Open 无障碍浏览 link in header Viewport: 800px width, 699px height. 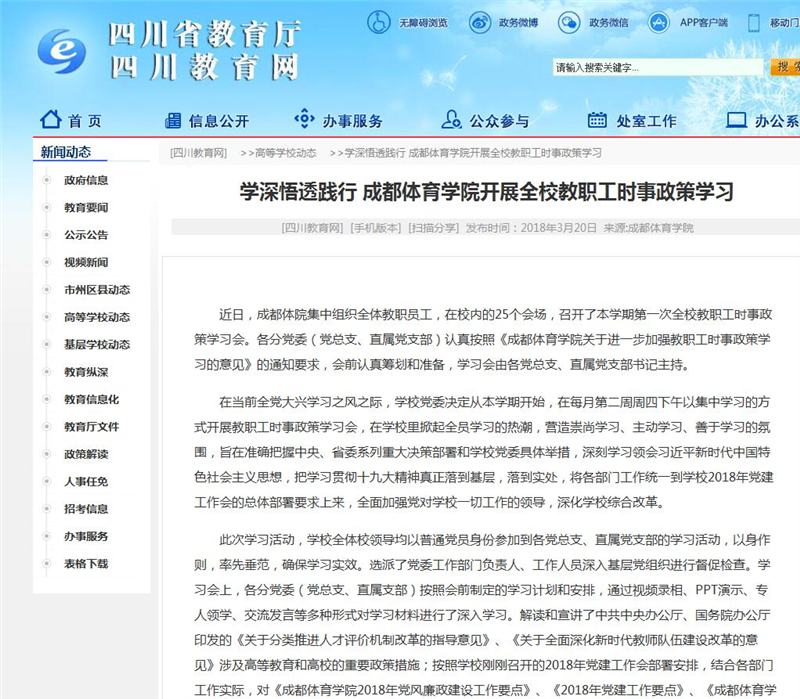pyautogui.click(x=423, y=23)
